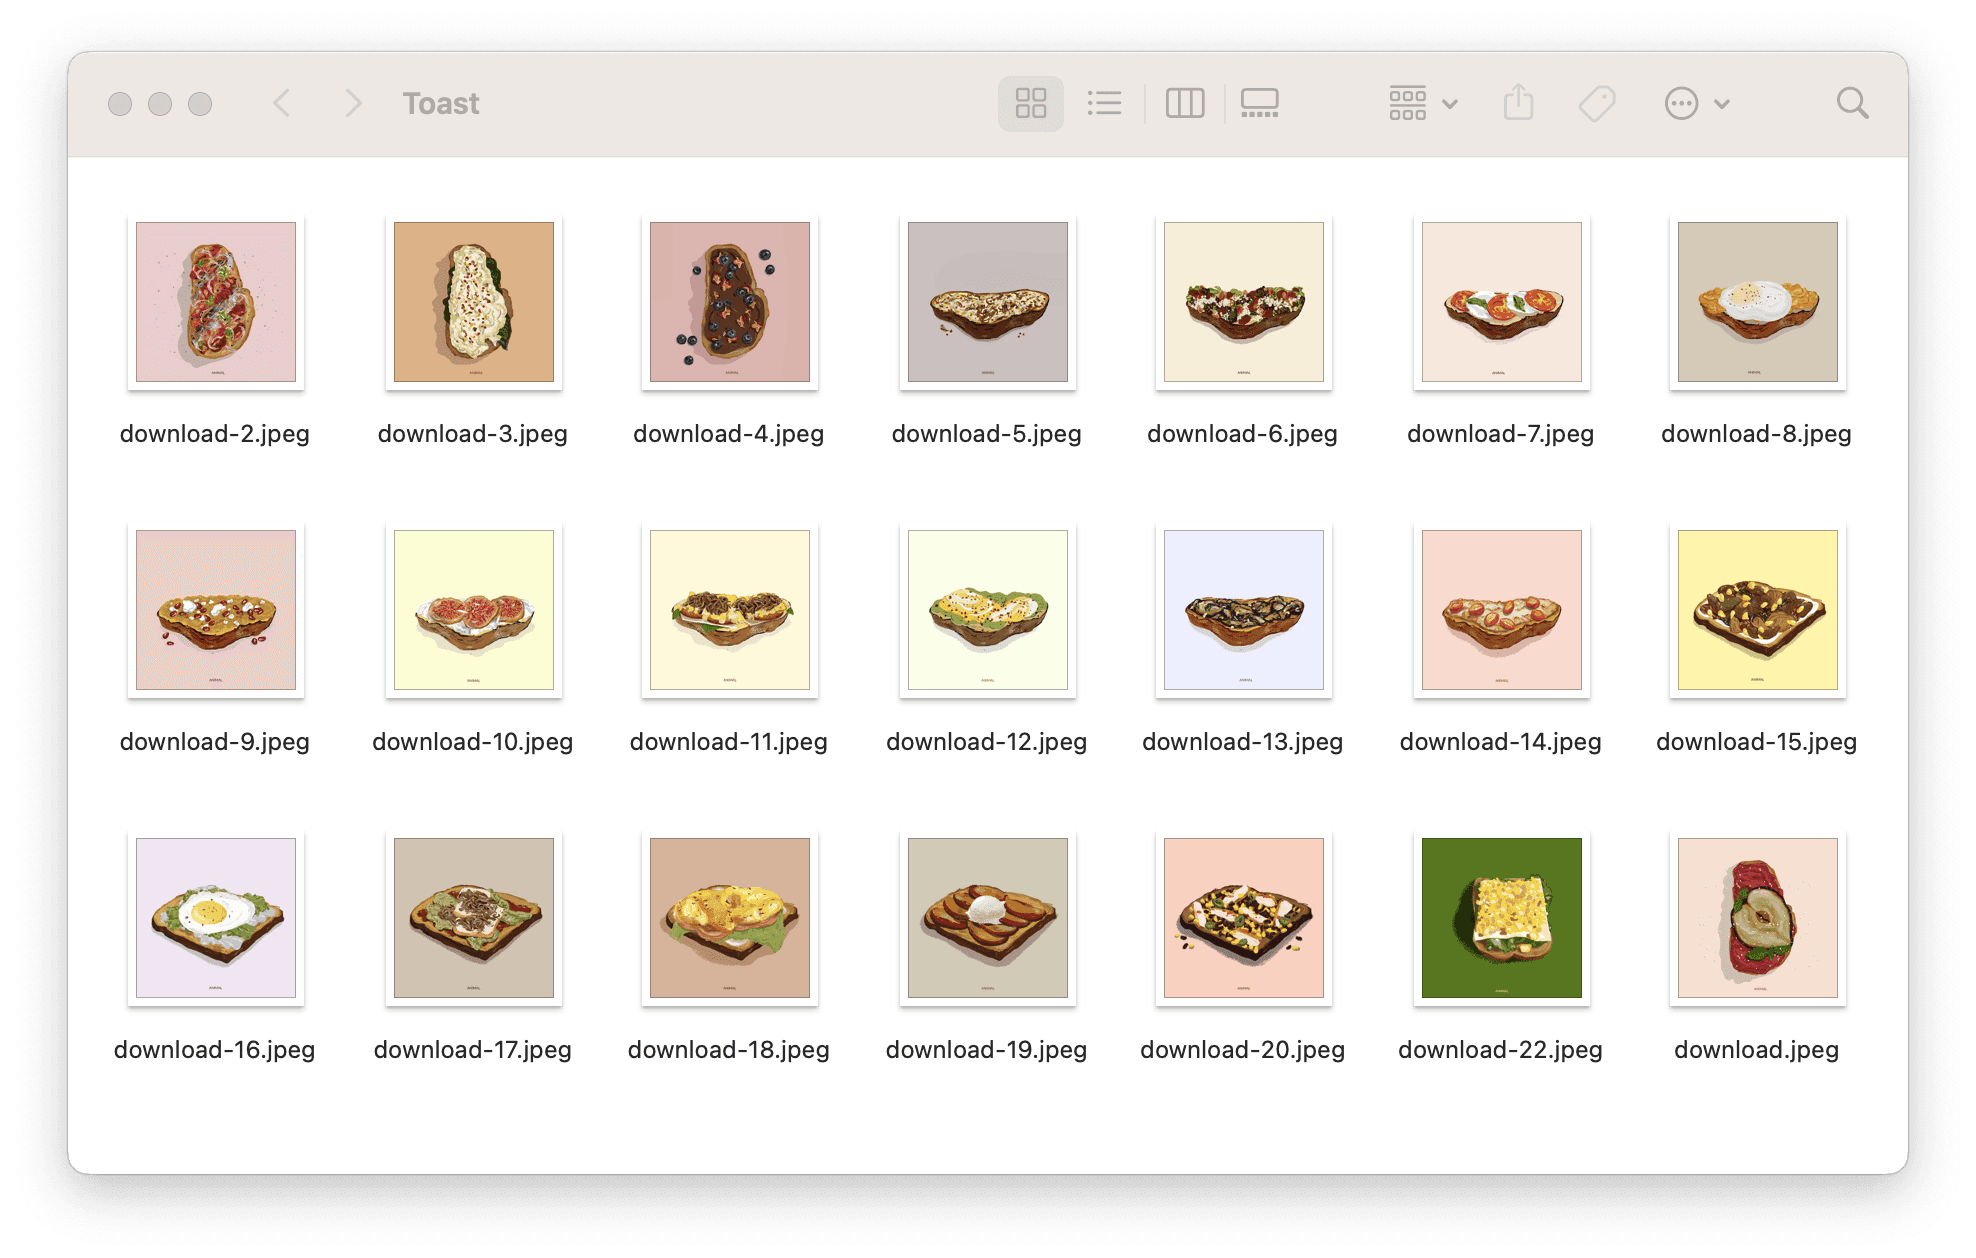Image resolution: width=1976 pixels, height=1258 pixels.
Task: Open the Group By dropdown
Action: 1422,103
